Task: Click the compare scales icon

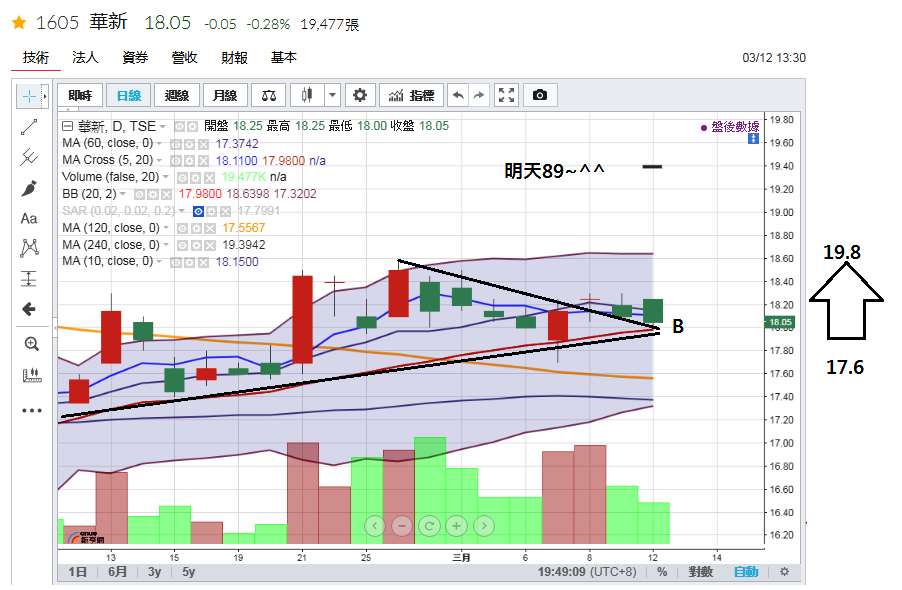Action: click(x=269, y=95)
